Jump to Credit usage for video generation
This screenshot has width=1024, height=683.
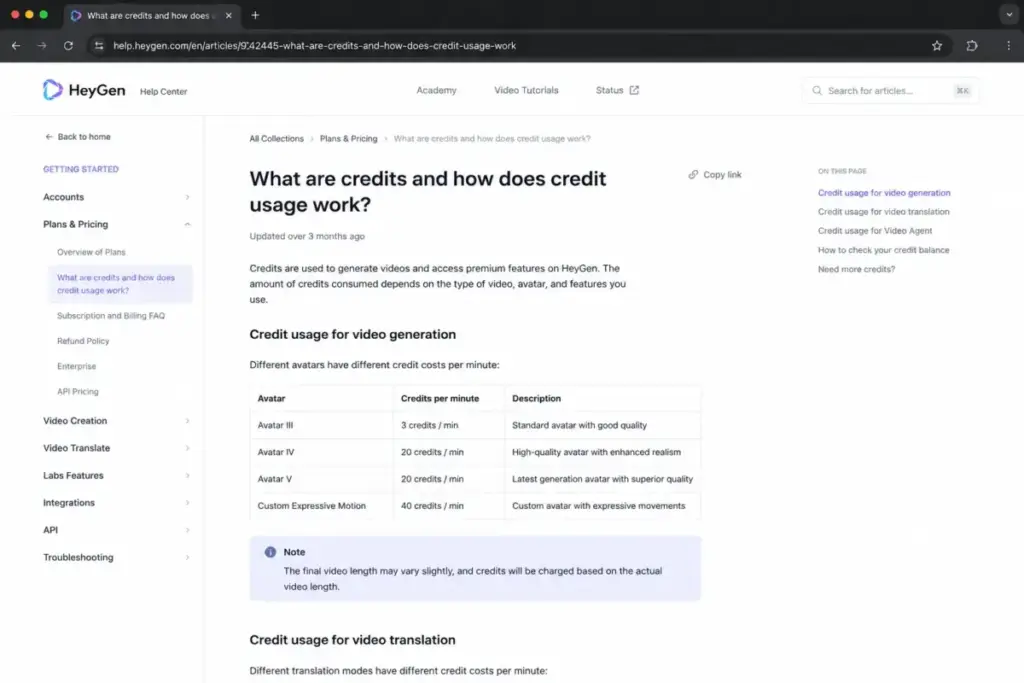(884, 193)
